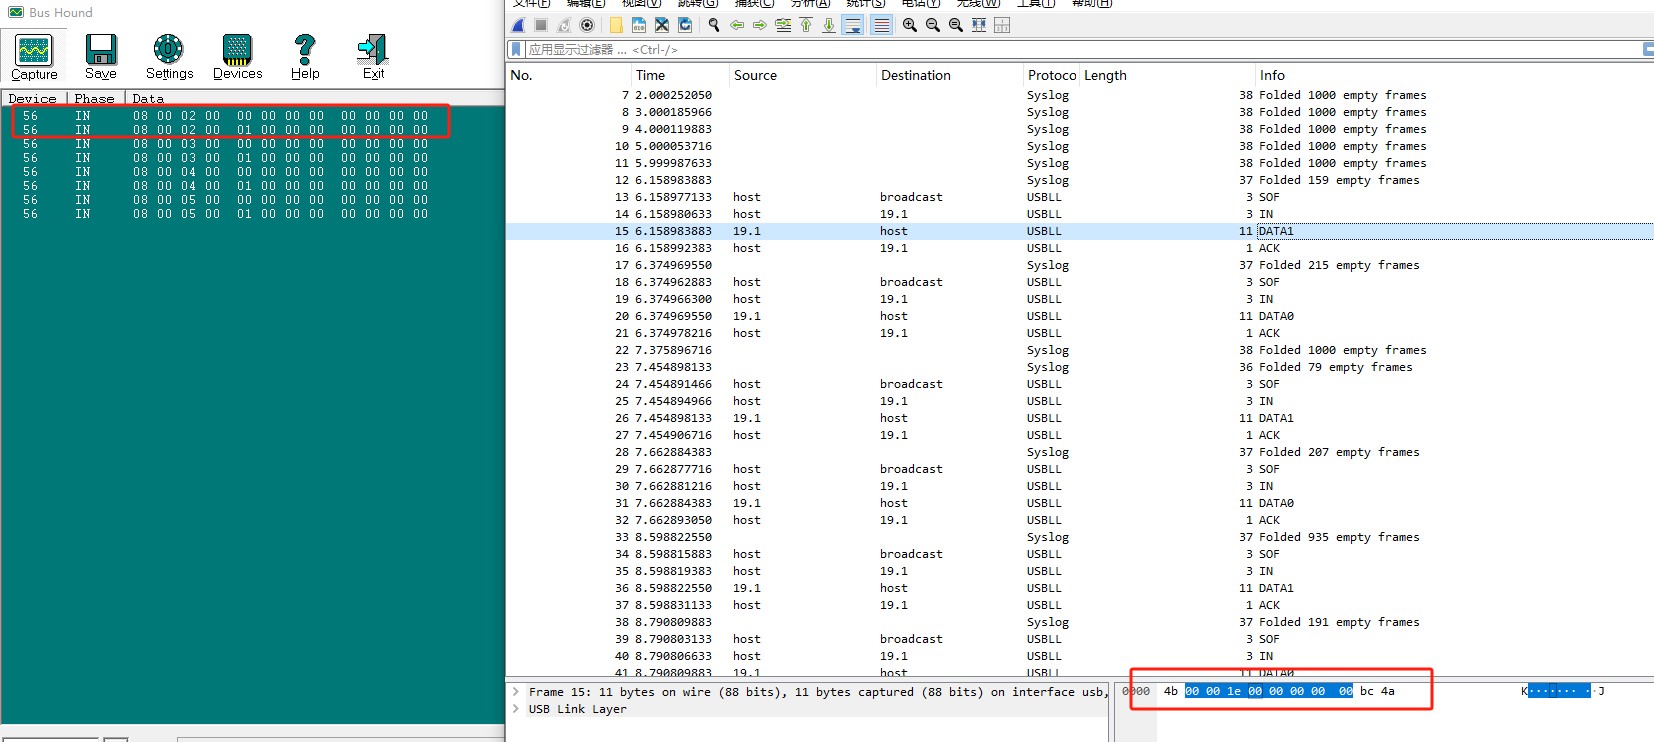
Task: Open Find Packet with the magnifier icon
Action: tap(714, 25)
